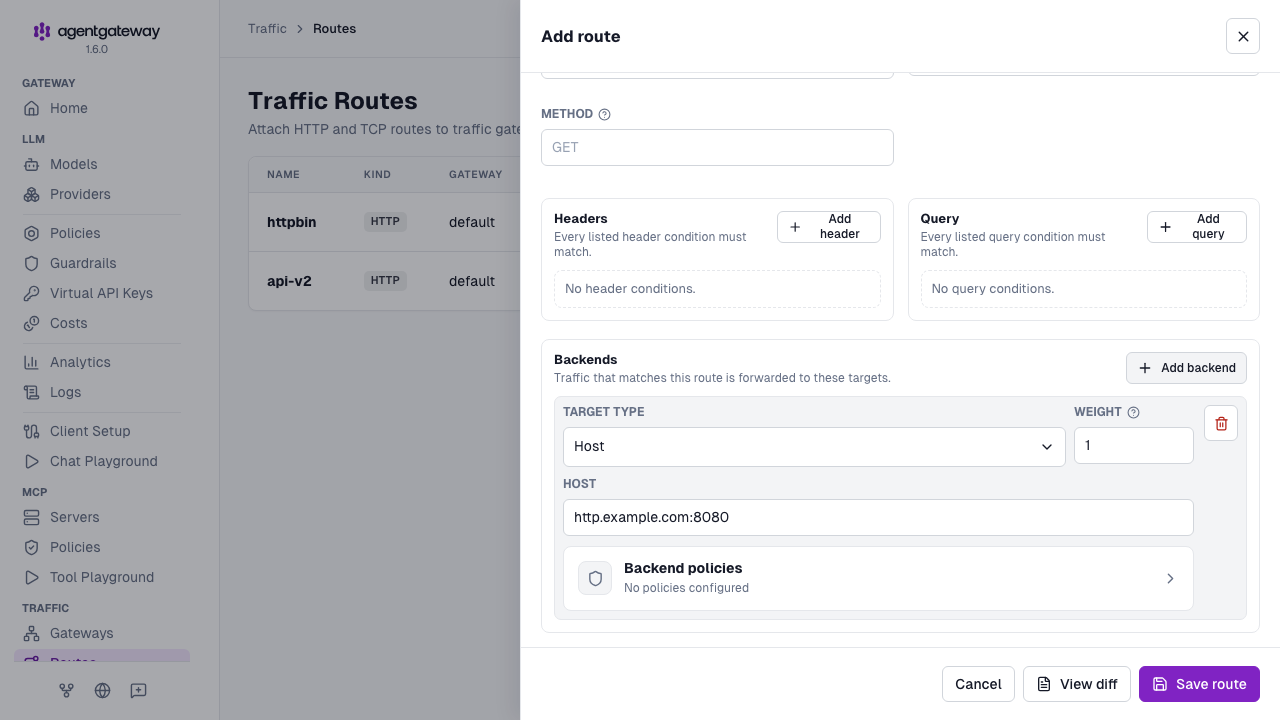Click the MCP Servers icon
This screenshot has height=720, width=1280.
tap(32, 517)
